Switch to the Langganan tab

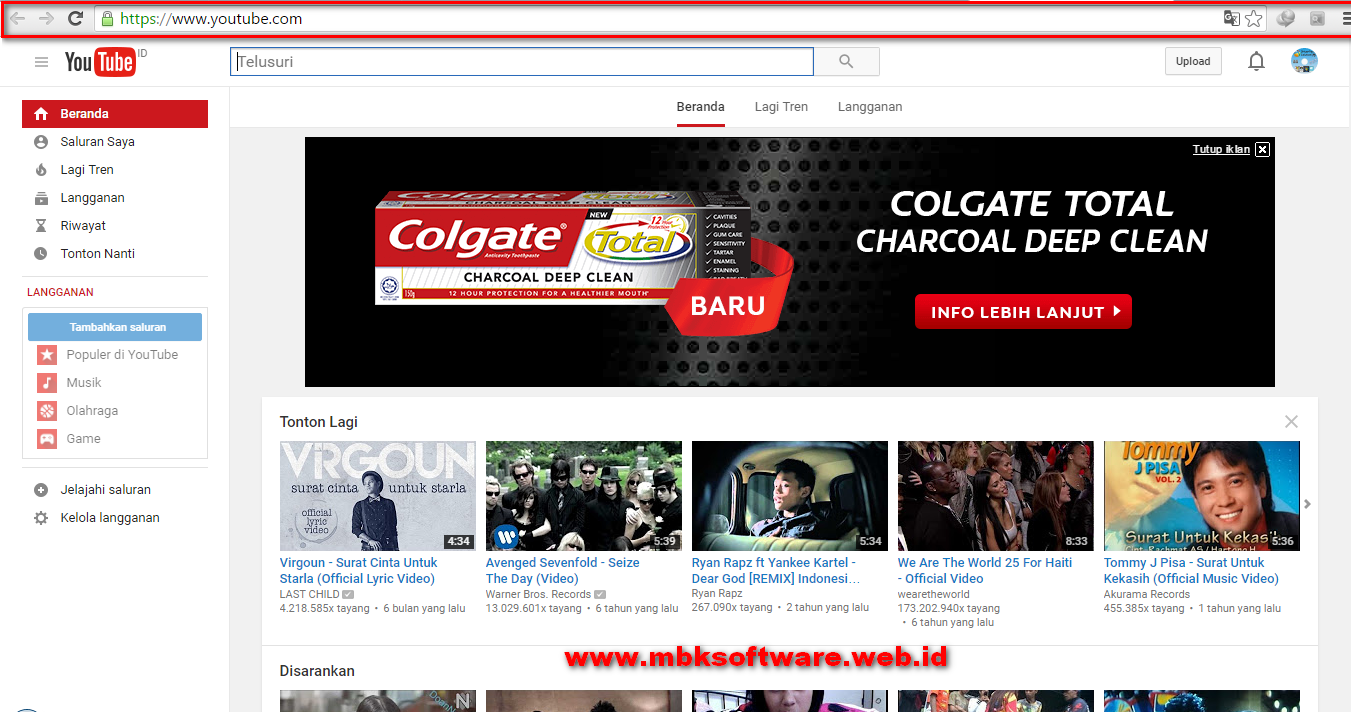click(x=870, y=107)
